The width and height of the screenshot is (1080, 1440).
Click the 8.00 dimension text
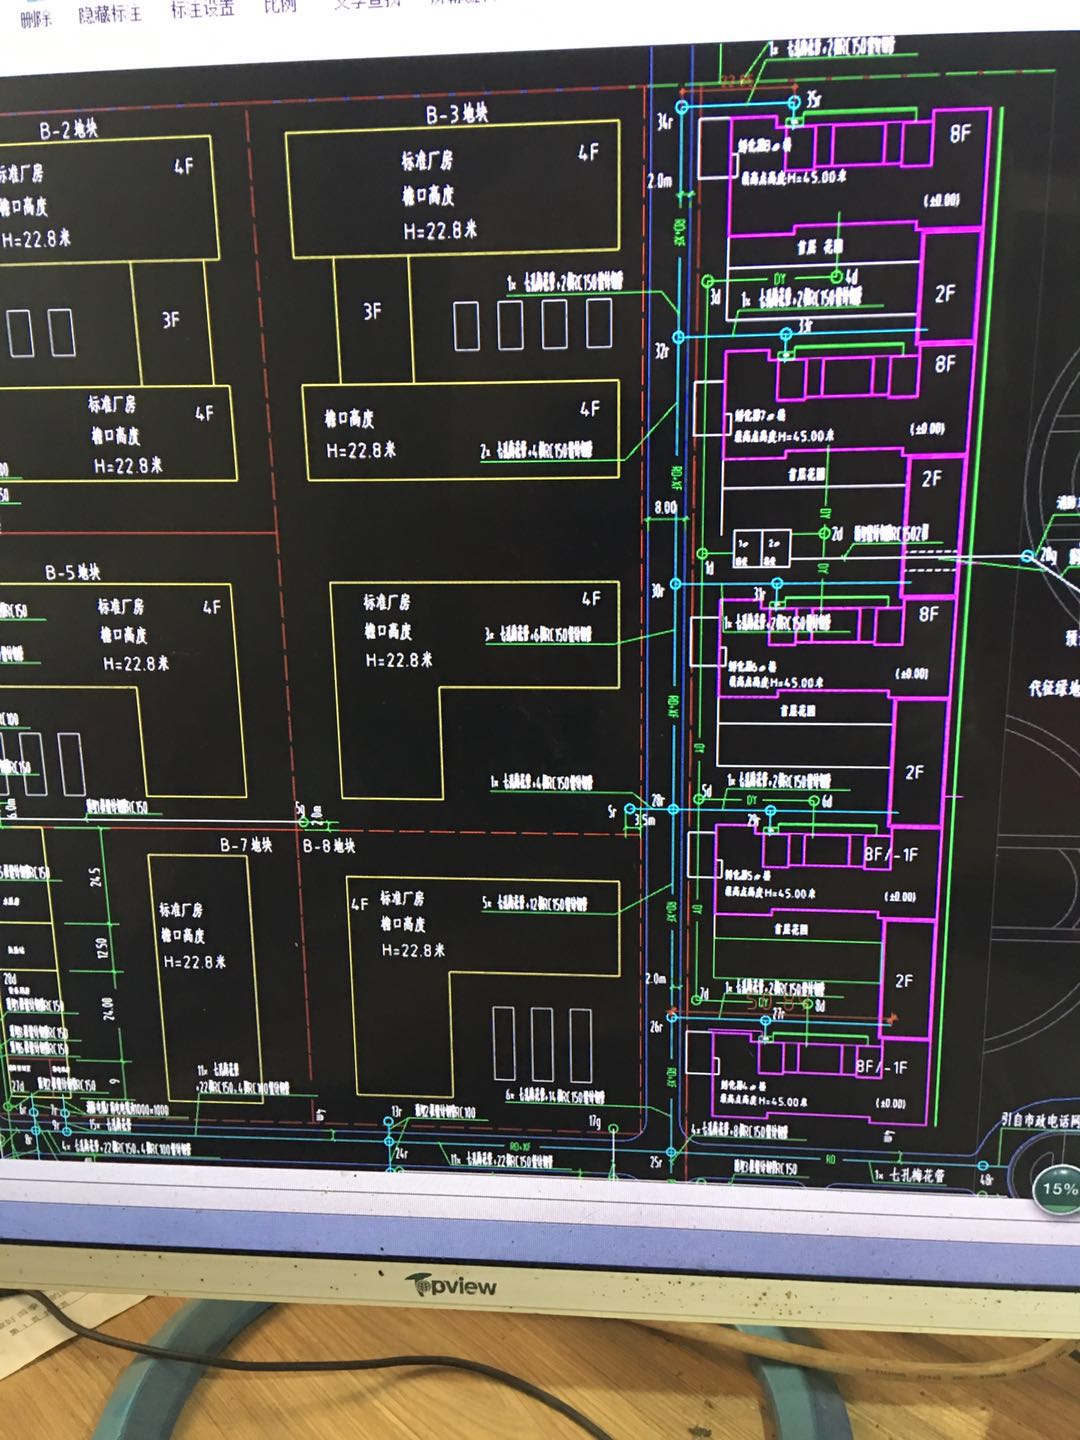pyautogui.click(x=665, y=507)
